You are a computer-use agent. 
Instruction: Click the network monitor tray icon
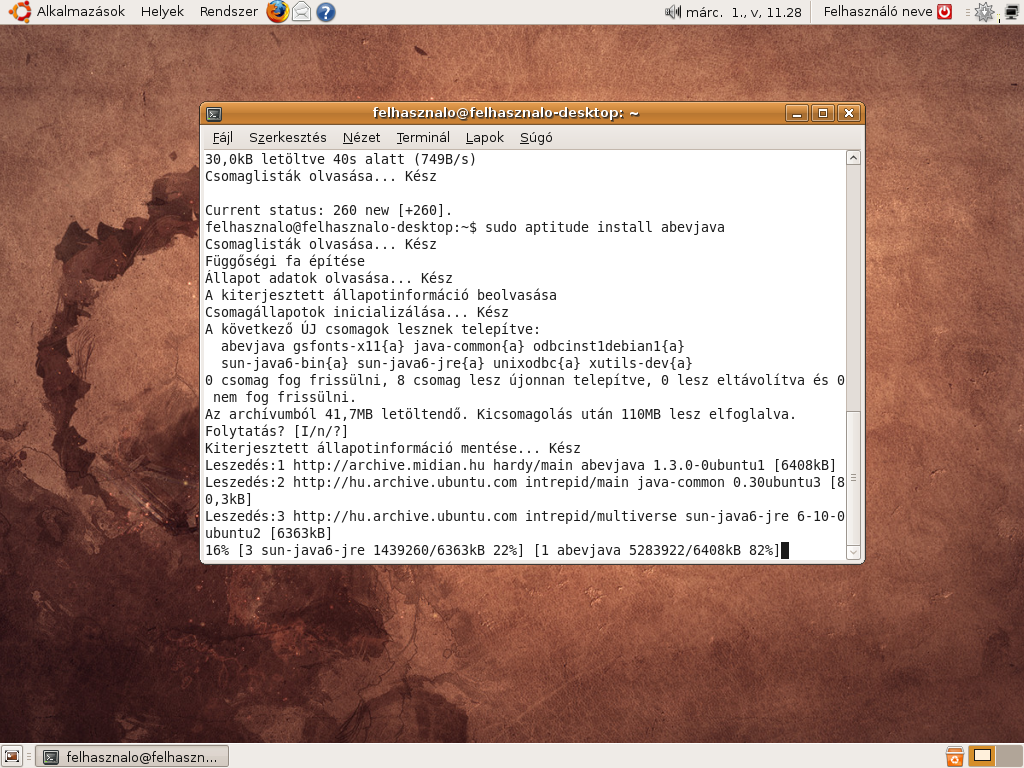tap(1011, 12)
